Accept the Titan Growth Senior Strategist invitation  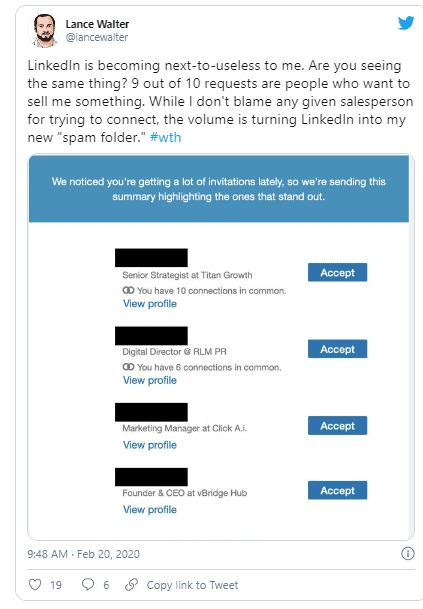coord(337,272)
